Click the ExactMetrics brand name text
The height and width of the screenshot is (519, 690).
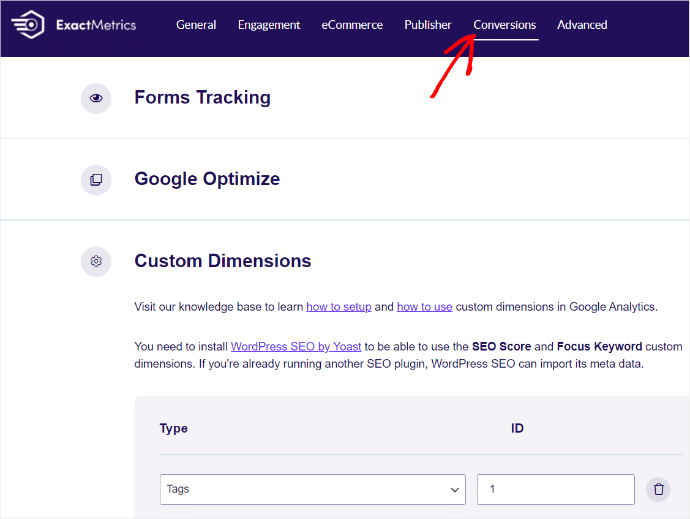click(96, 25)
